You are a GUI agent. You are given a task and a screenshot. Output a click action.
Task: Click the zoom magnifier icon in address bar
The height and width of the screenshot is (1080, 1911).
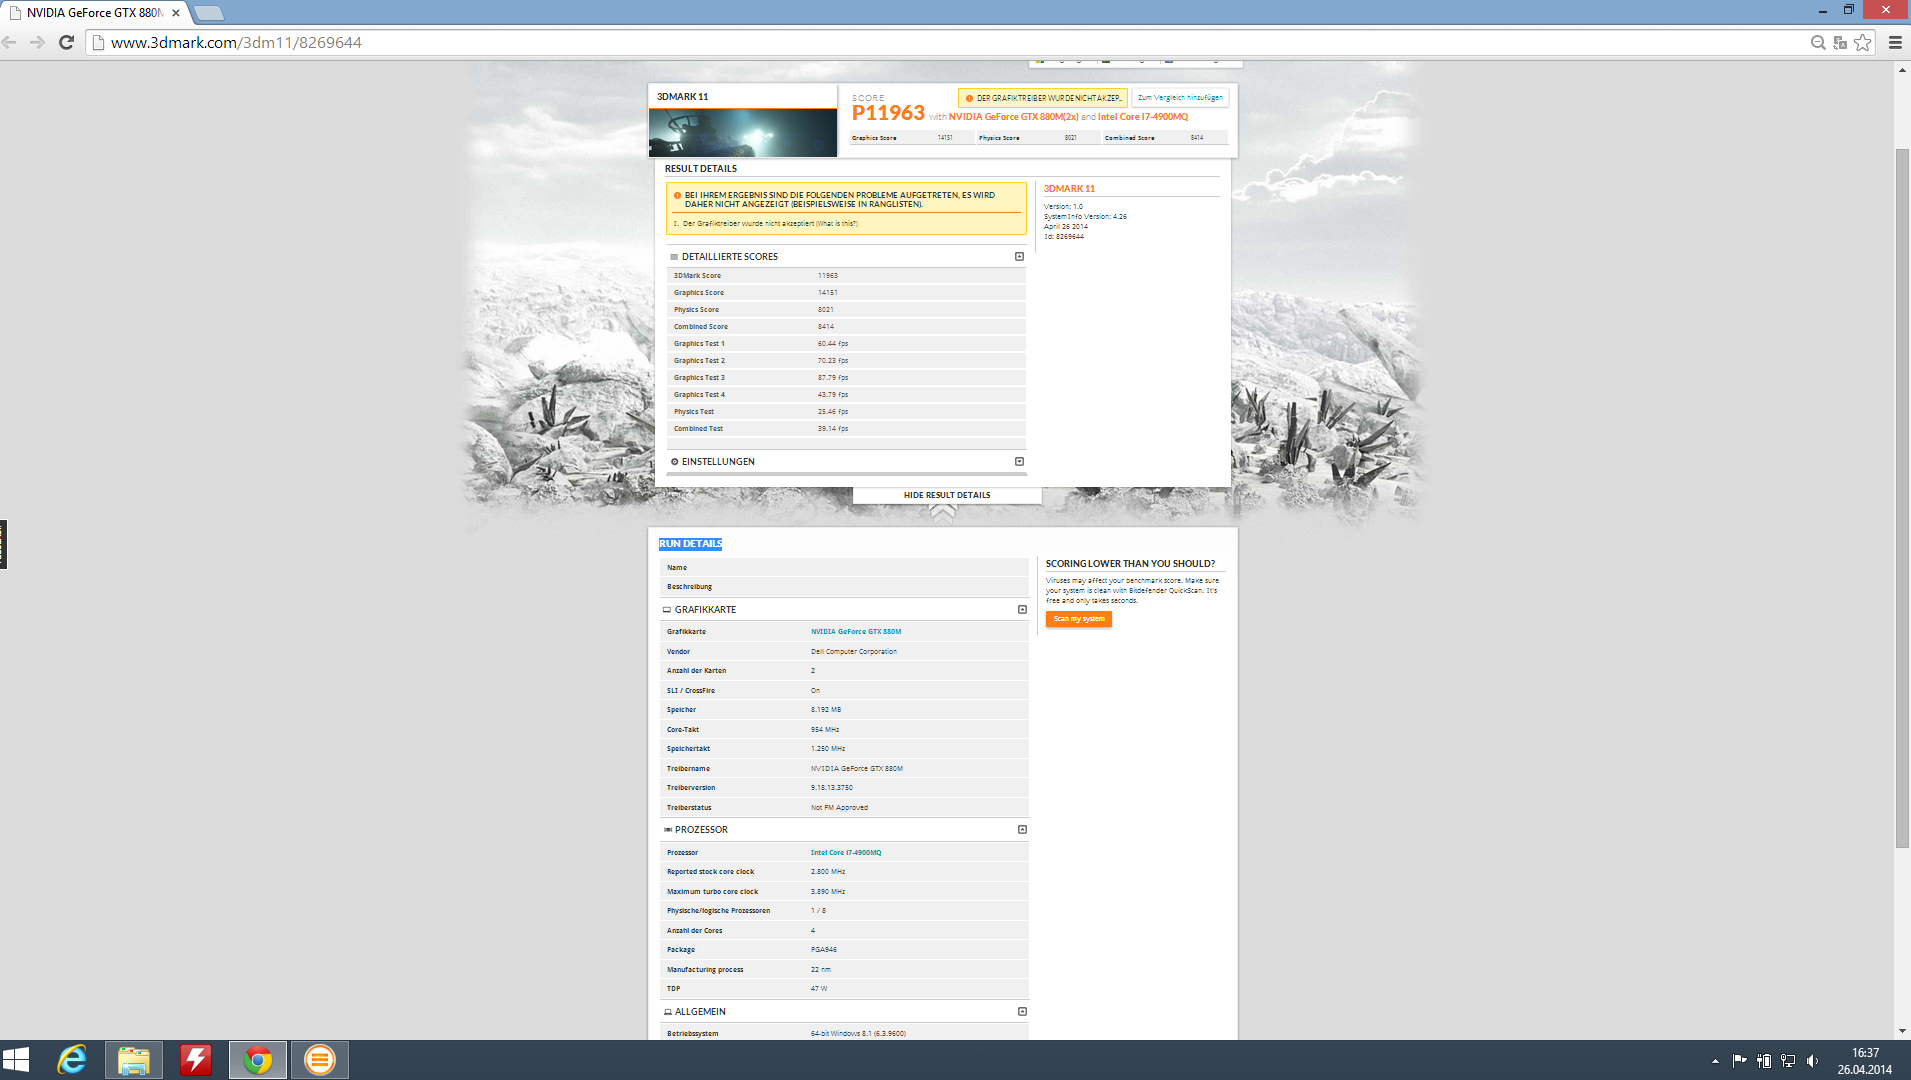tap(1818, 42)
